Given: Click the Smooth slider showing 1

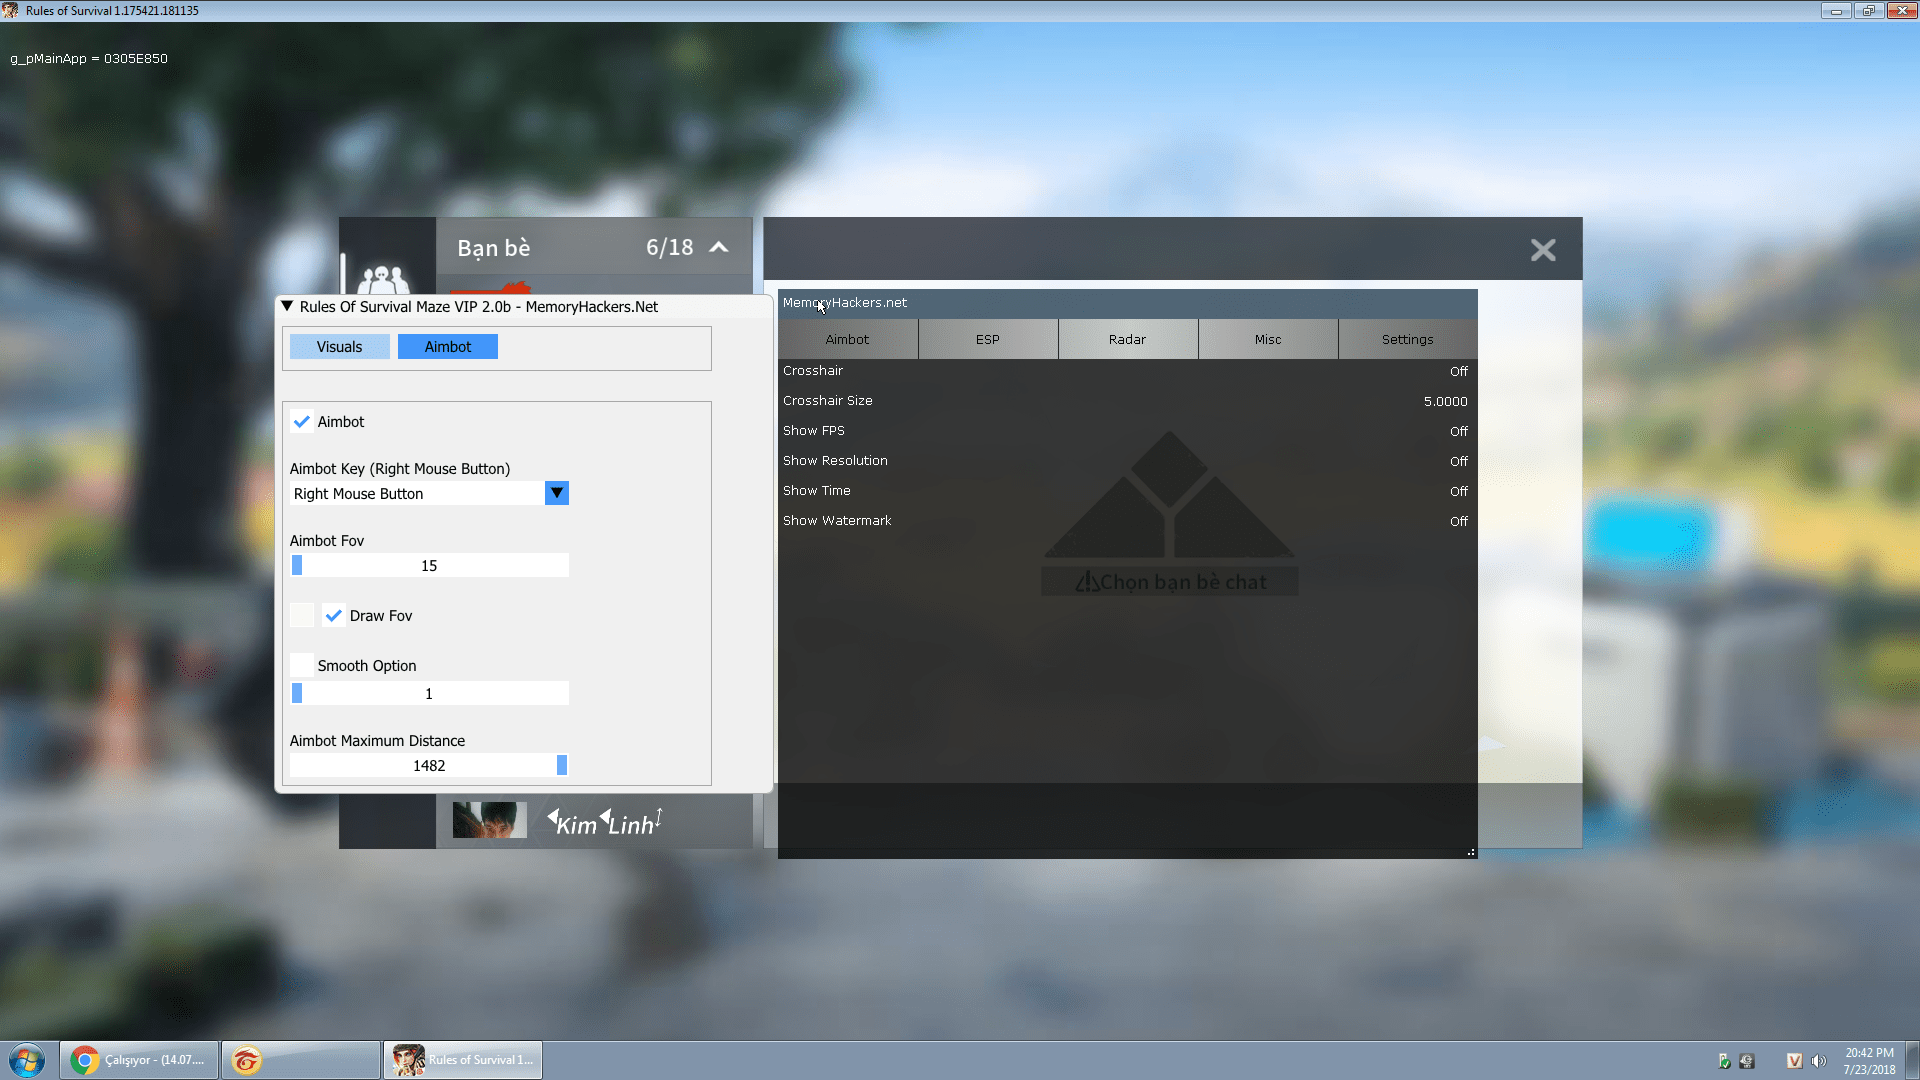Looking at the screenshot, I should pos(429,693).
